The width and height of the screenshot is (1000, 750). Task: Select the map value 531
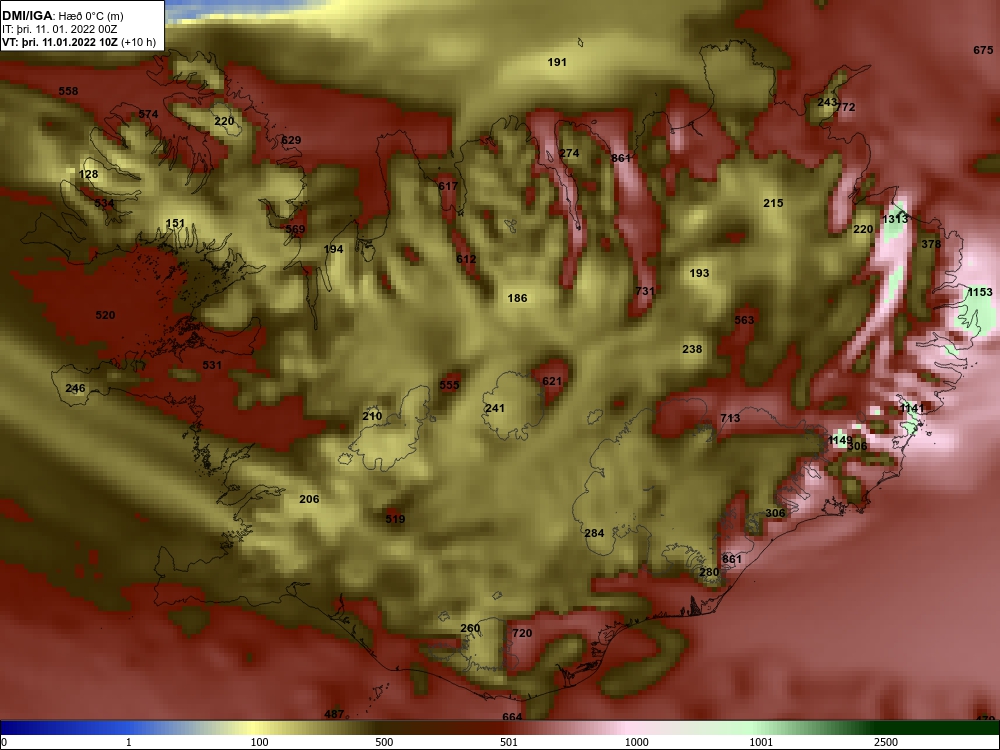click(212, 365)
